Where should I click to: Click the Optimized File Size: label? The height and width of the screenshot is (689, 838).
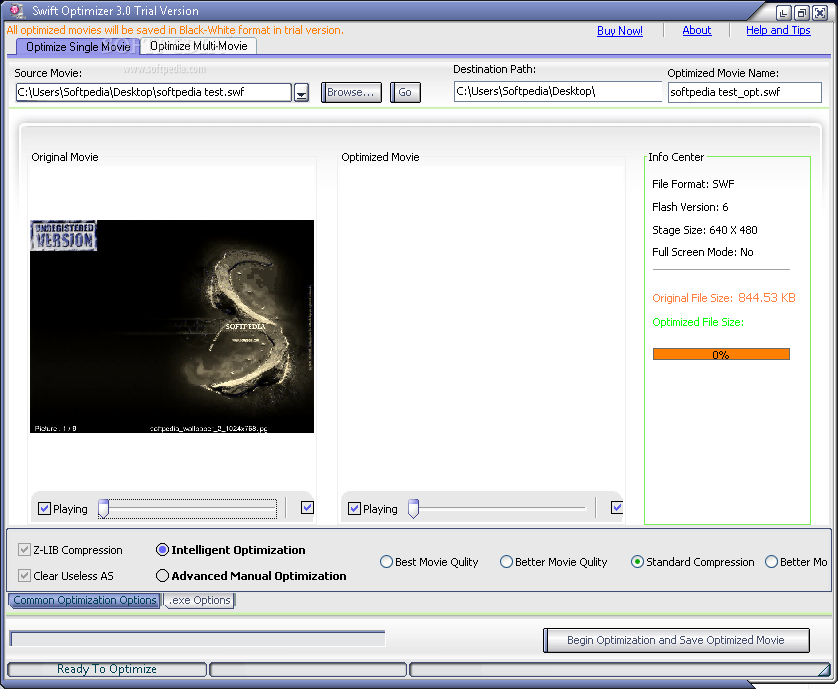[697, 322]
